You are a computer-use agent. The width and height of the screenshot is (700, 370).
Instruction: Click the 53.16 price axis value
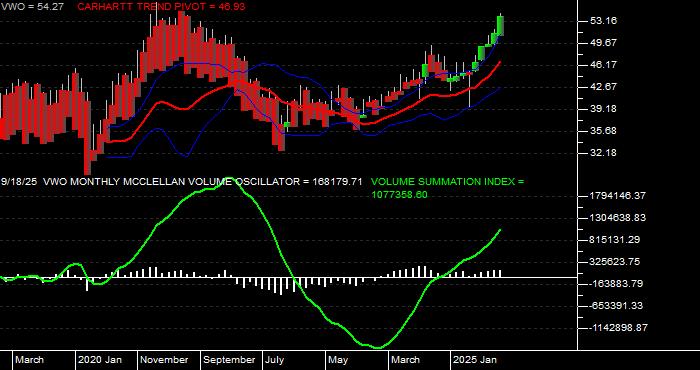[603, 21]
